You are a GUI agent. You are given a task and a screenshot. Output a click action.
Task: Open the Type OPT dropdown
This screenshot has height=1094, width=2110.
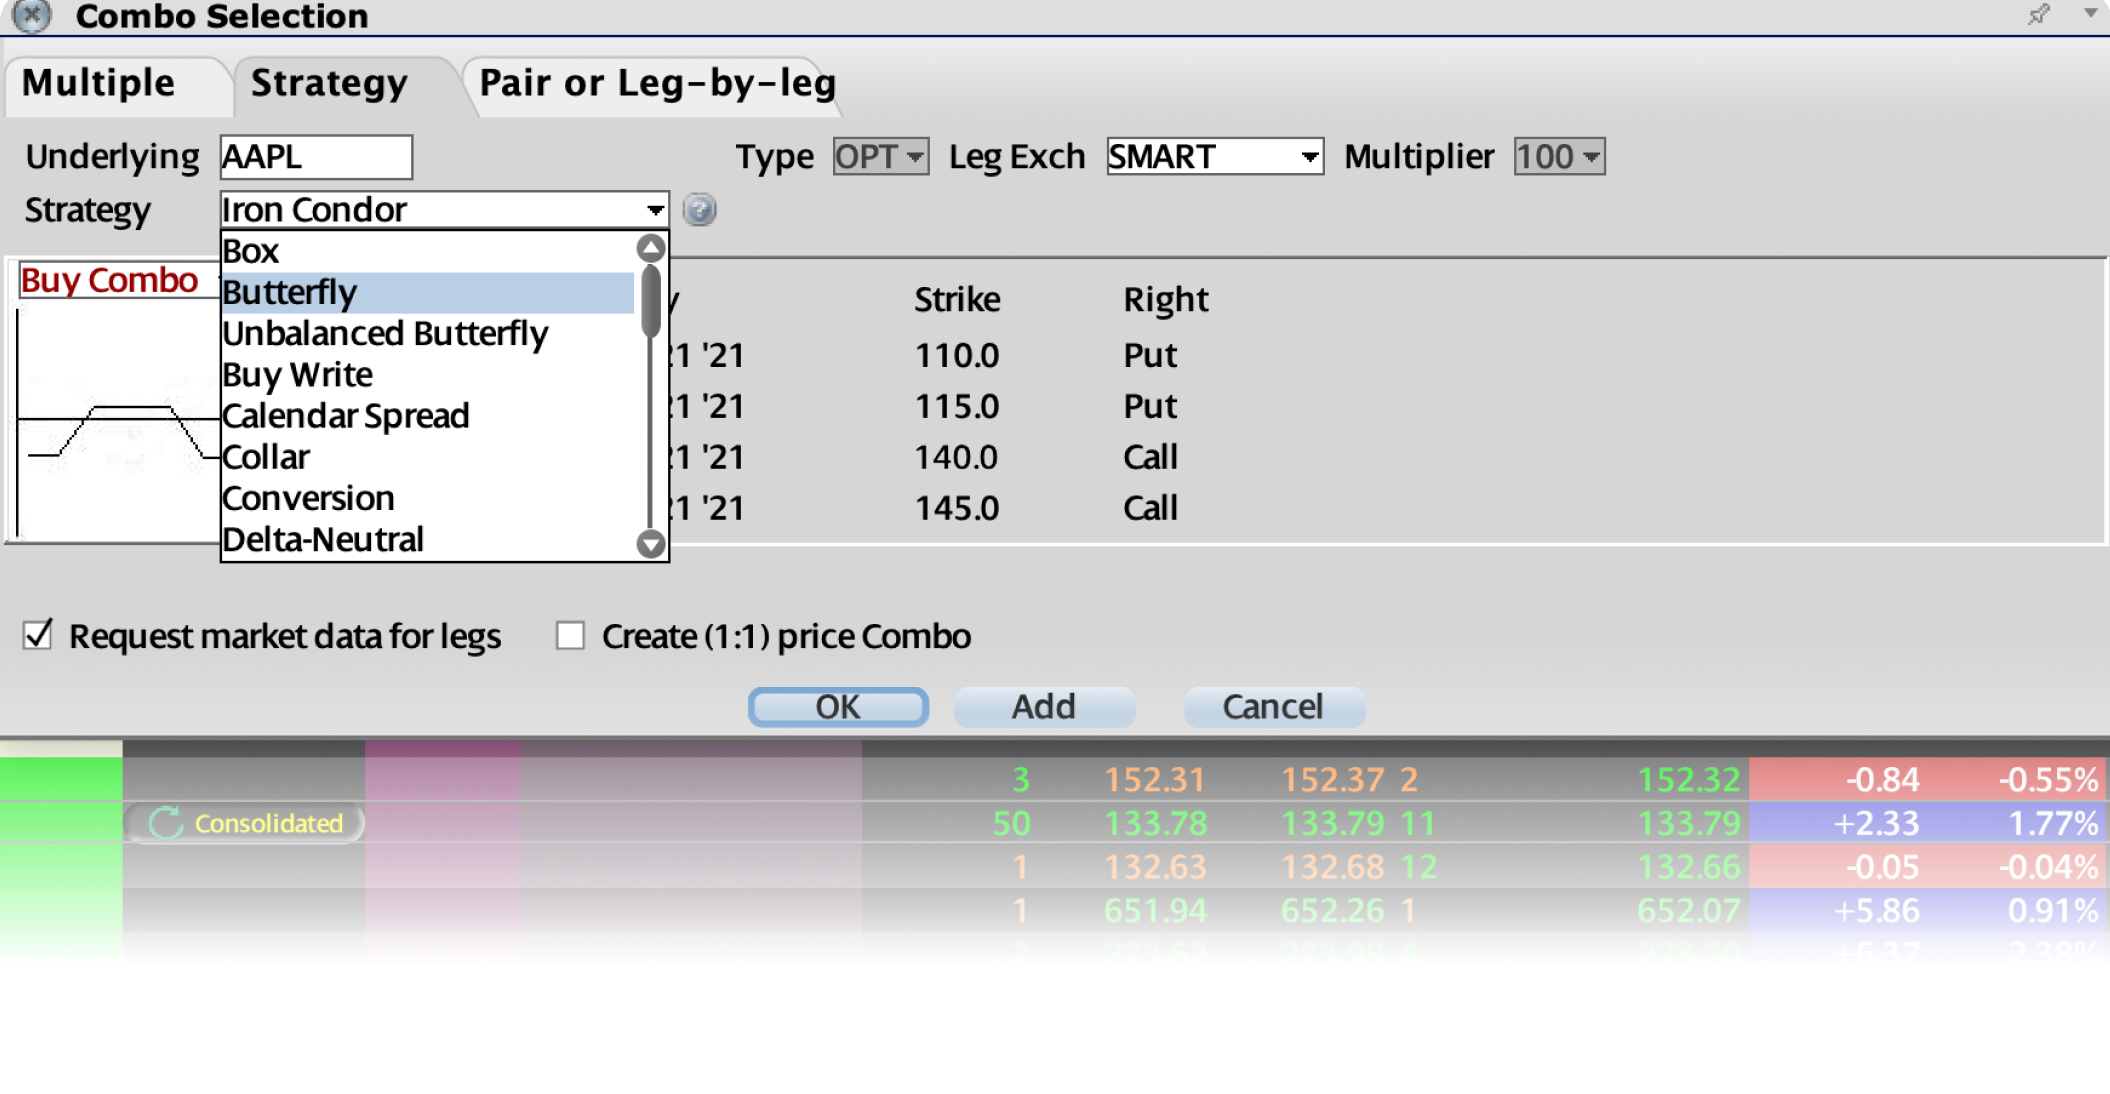click(880, 157)
